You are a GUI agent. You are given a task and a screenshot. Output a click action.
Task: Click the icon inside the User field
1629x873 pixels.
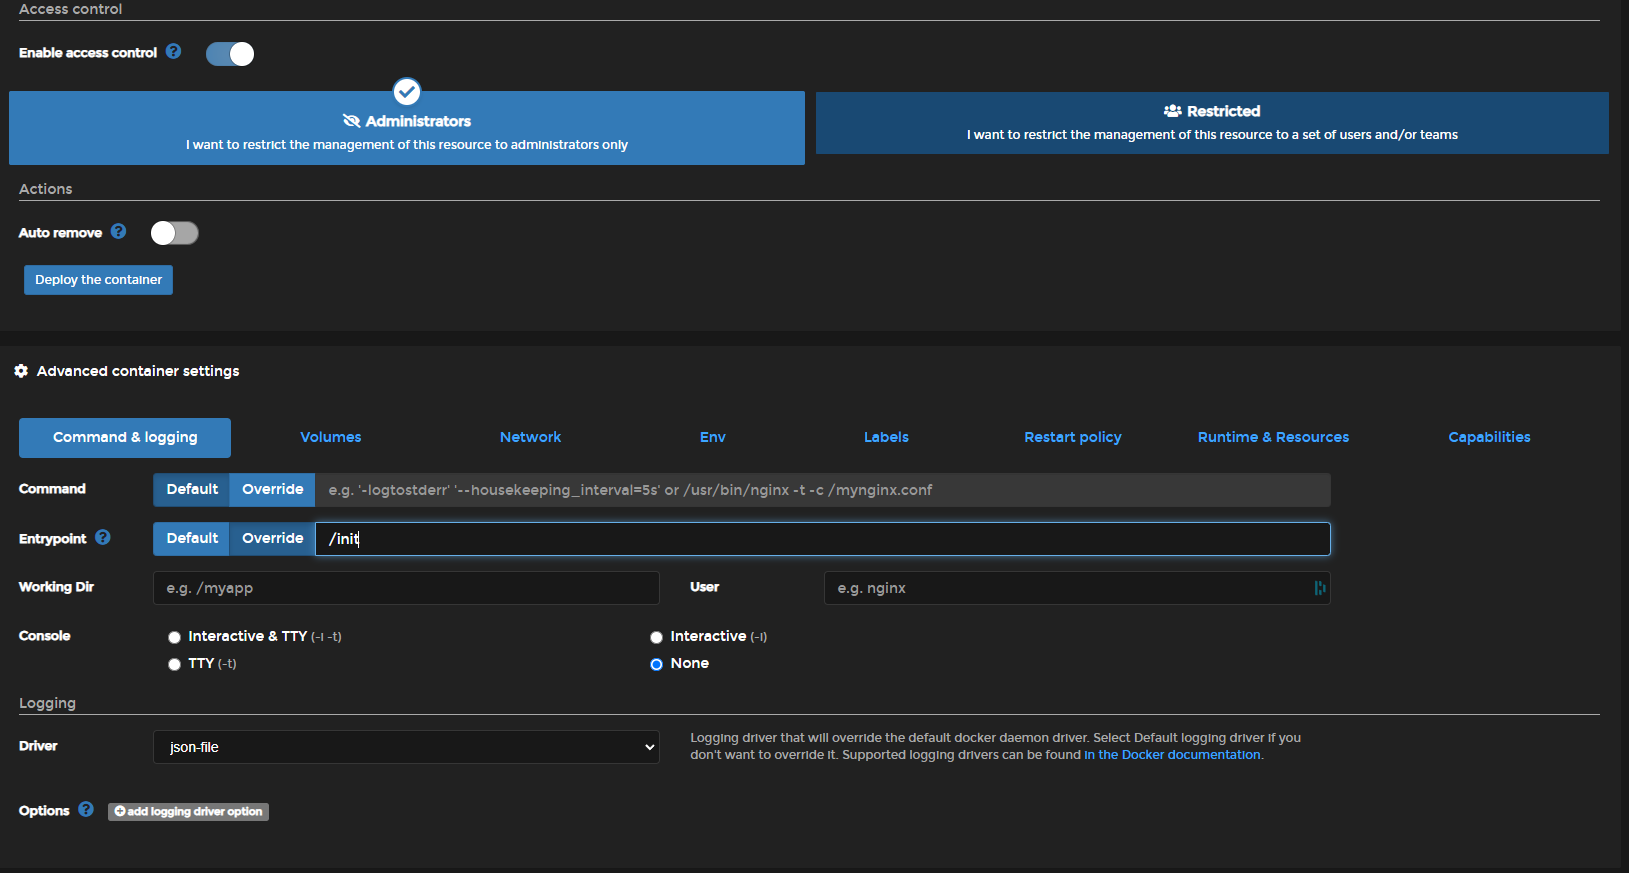point(1320,588)
